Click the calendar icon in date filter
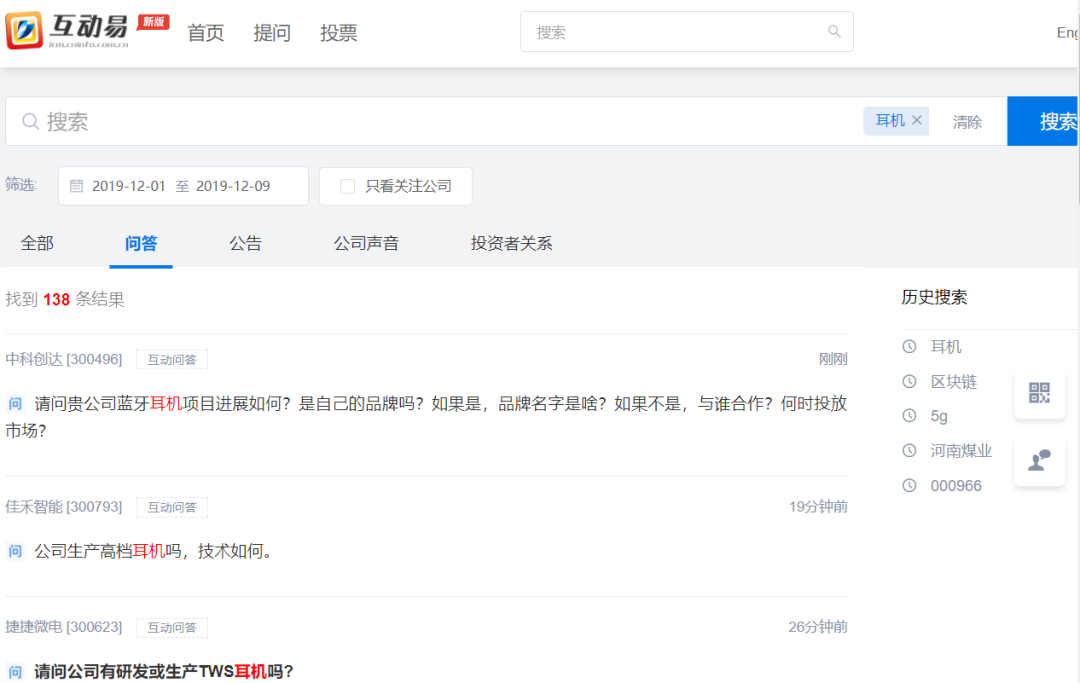Screen dimensions: 1080x683 (x=76, y=186)
